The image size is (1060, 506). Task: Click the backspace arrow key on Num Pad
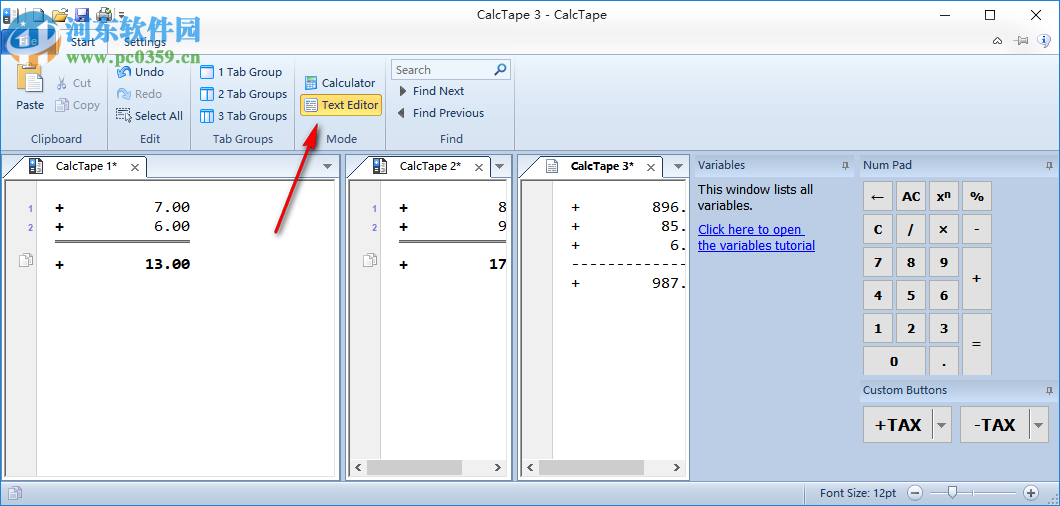877,196
